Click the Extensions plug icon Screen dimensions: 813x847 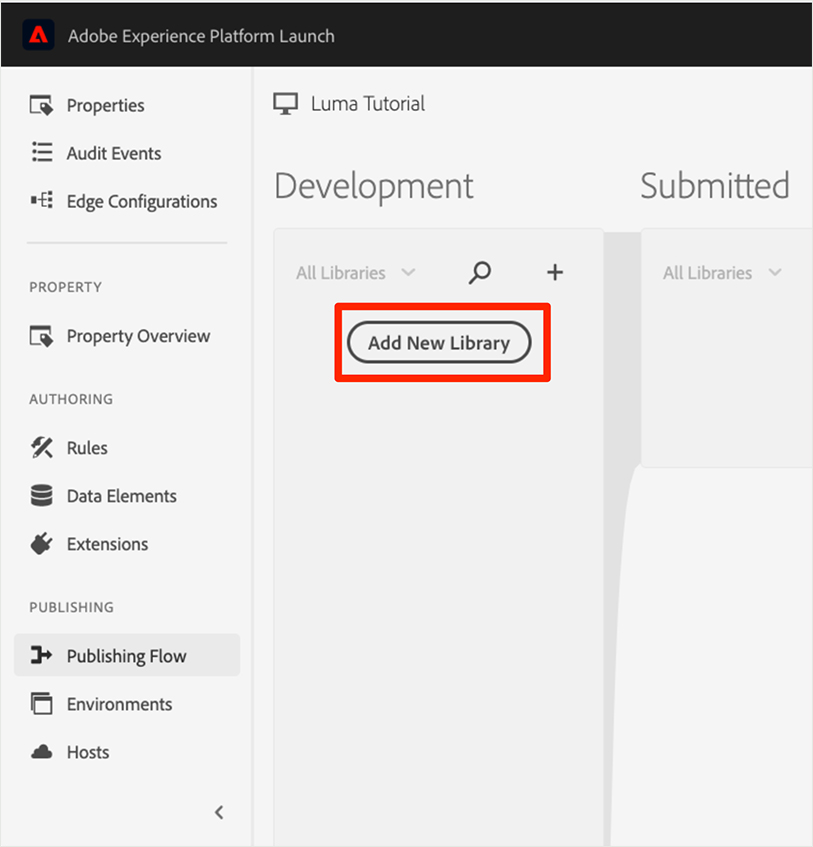coord(42,543)
